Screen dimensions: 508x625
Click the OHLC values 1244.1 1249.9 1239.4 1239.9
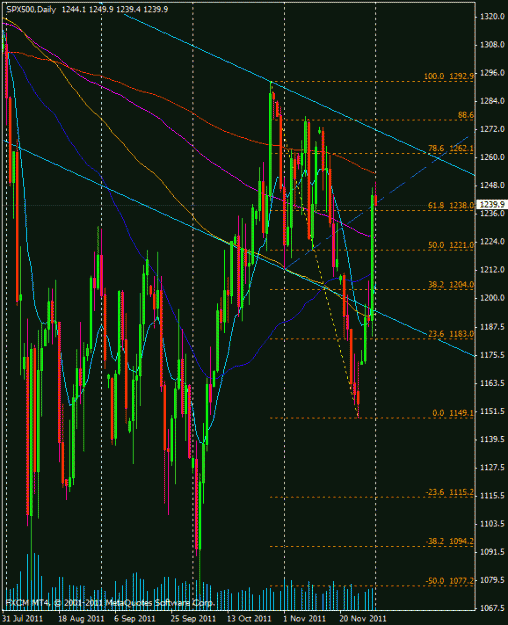(115, 9)
